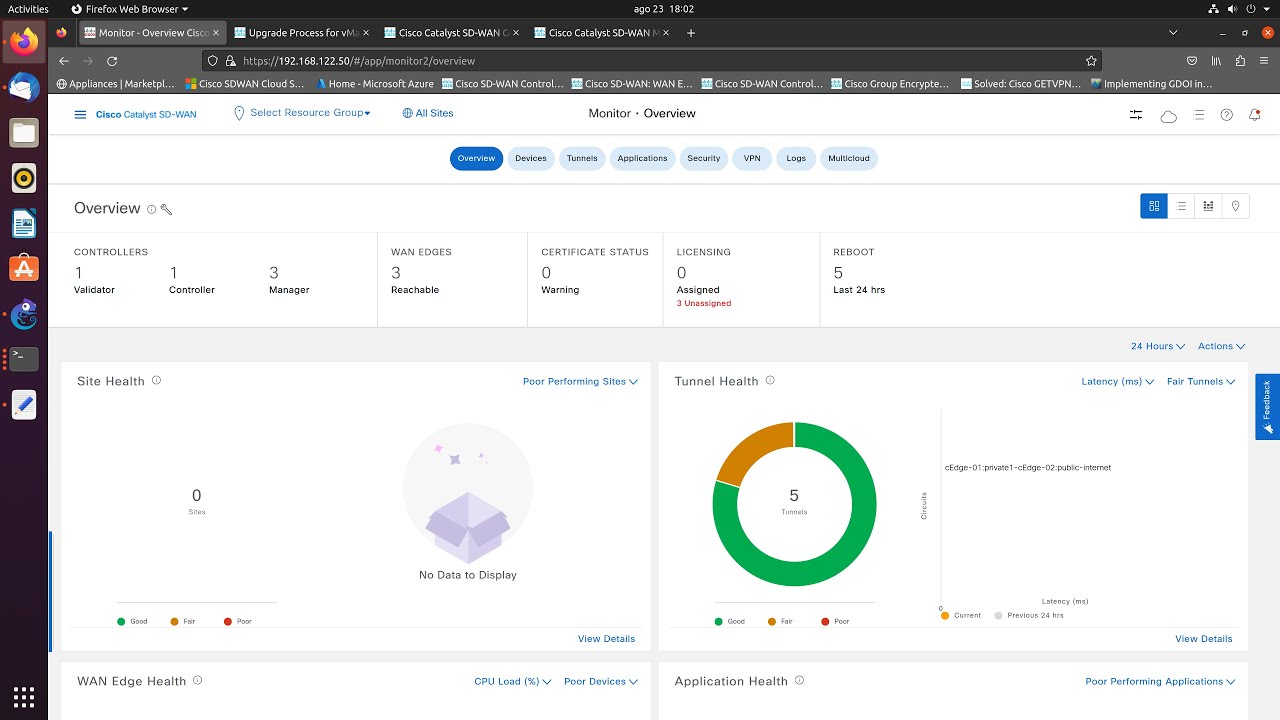The image size is (1280, 720).
Task: Reload the page with the browser refresh button
Action: coord(112,61)
